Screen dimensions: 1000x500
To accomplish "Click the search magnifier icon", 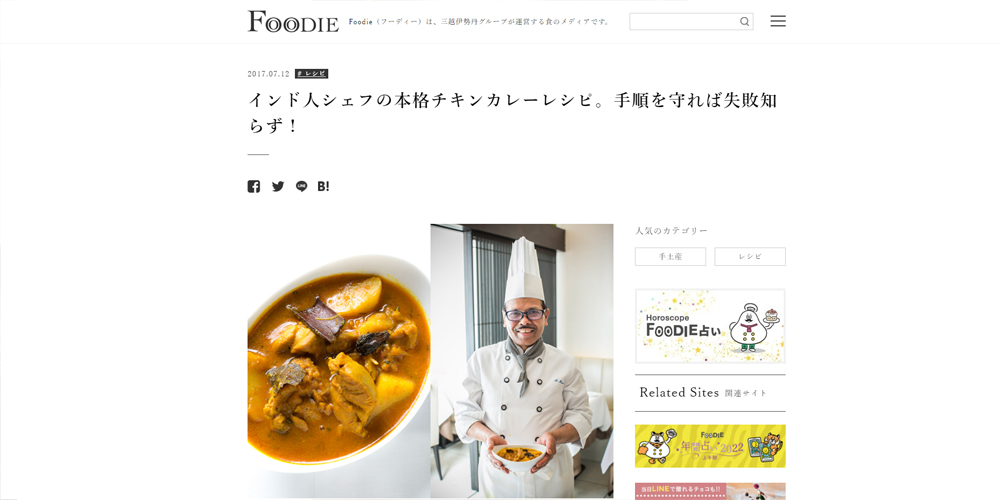I will pyautogui.click(x=744, y=22).
